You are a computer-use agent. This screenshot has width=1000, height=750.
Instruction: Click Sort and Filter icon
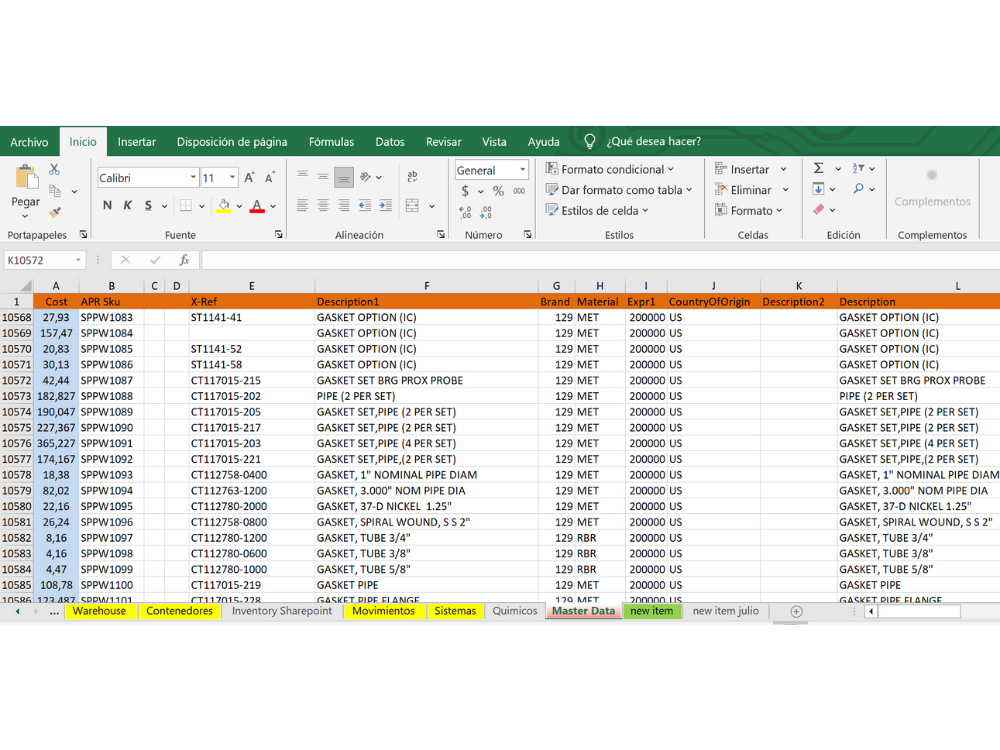tap(858, 168)
